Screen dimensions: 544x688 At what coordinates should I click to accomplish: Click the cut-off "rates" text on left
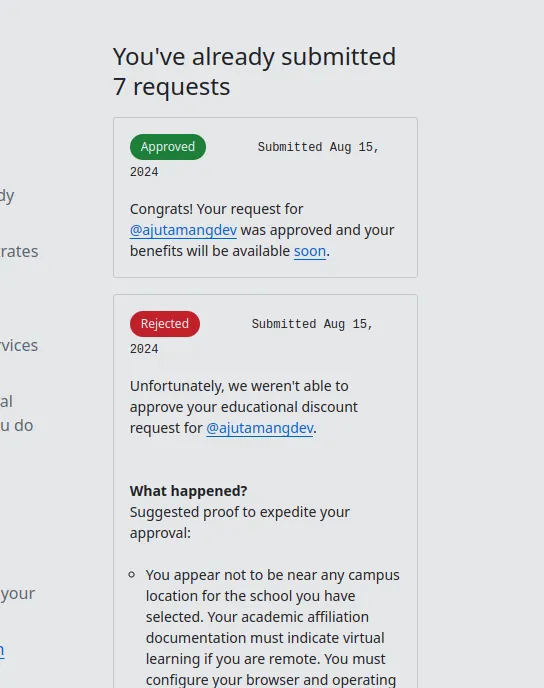click(x=19, y=251)
